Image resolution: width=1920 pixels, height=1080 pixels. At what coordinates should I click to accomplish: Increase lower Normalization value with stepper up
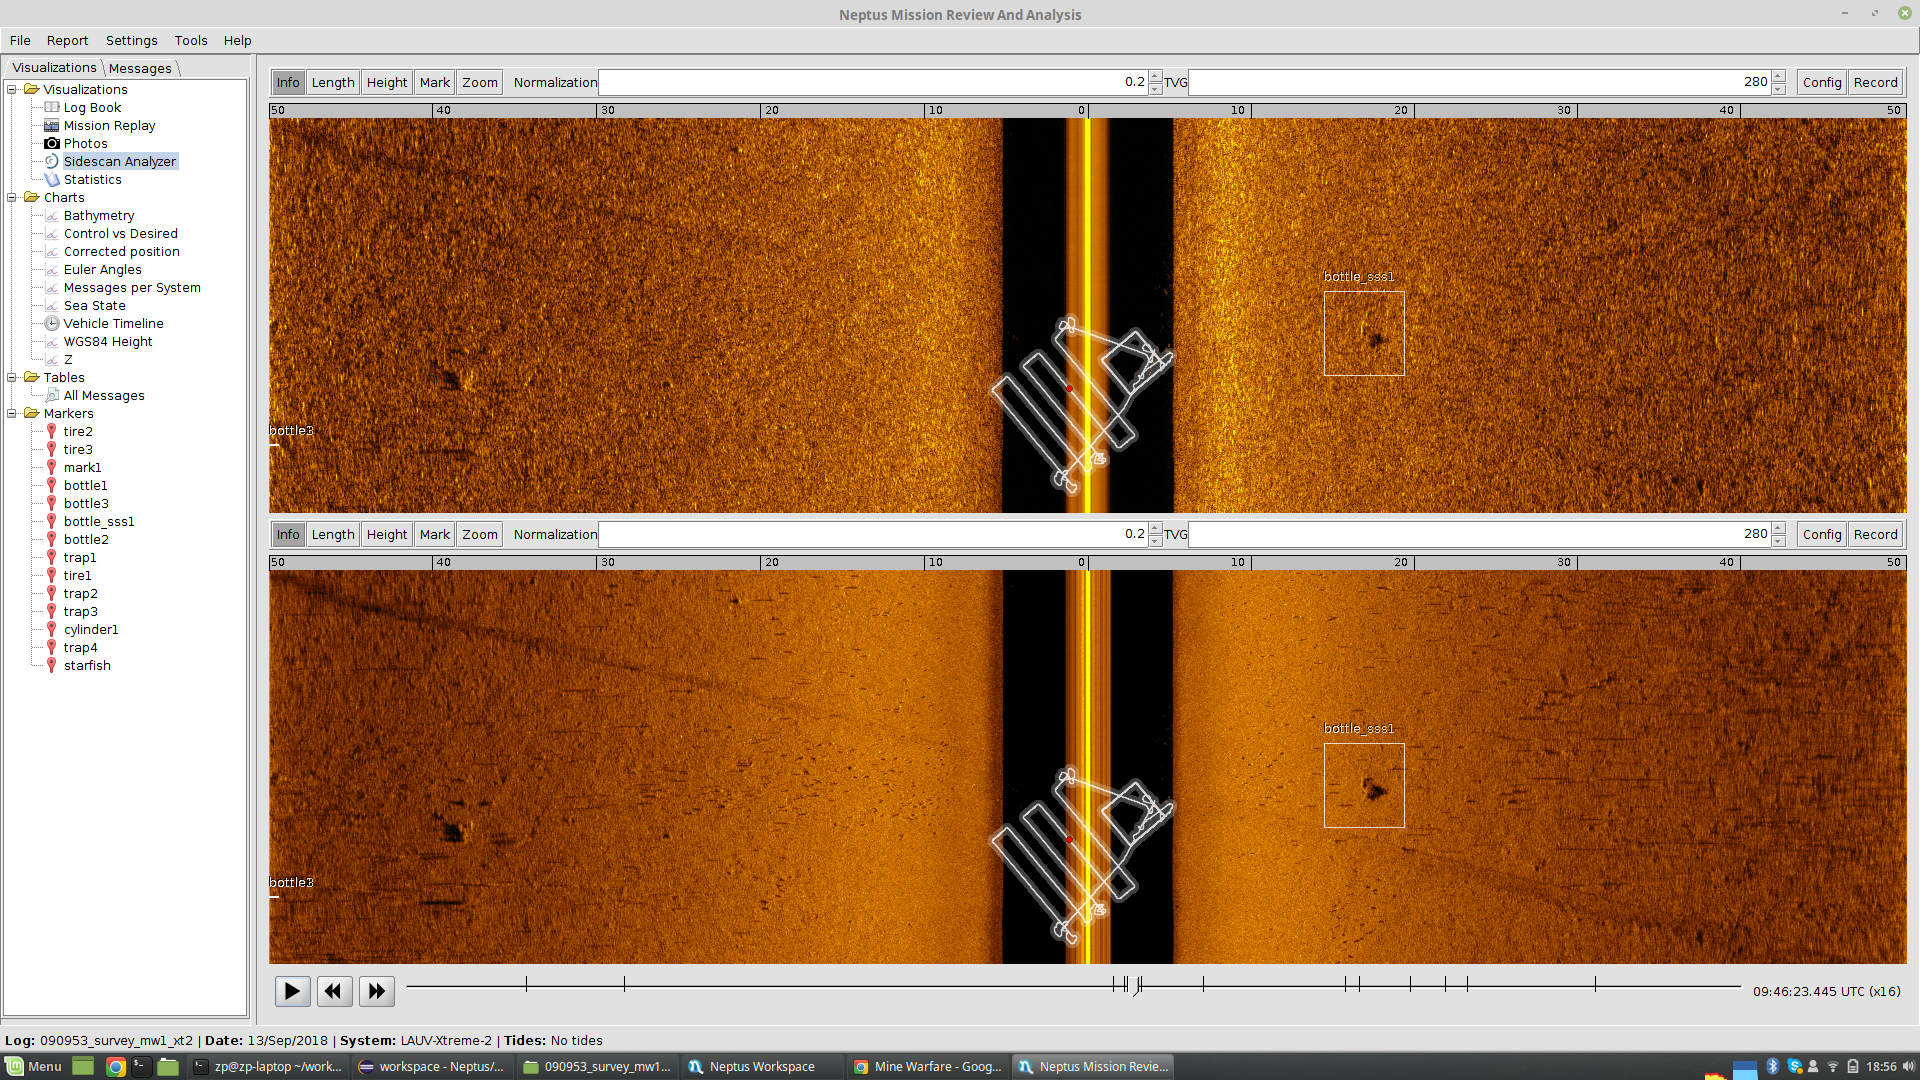[x=1155, y=528]
